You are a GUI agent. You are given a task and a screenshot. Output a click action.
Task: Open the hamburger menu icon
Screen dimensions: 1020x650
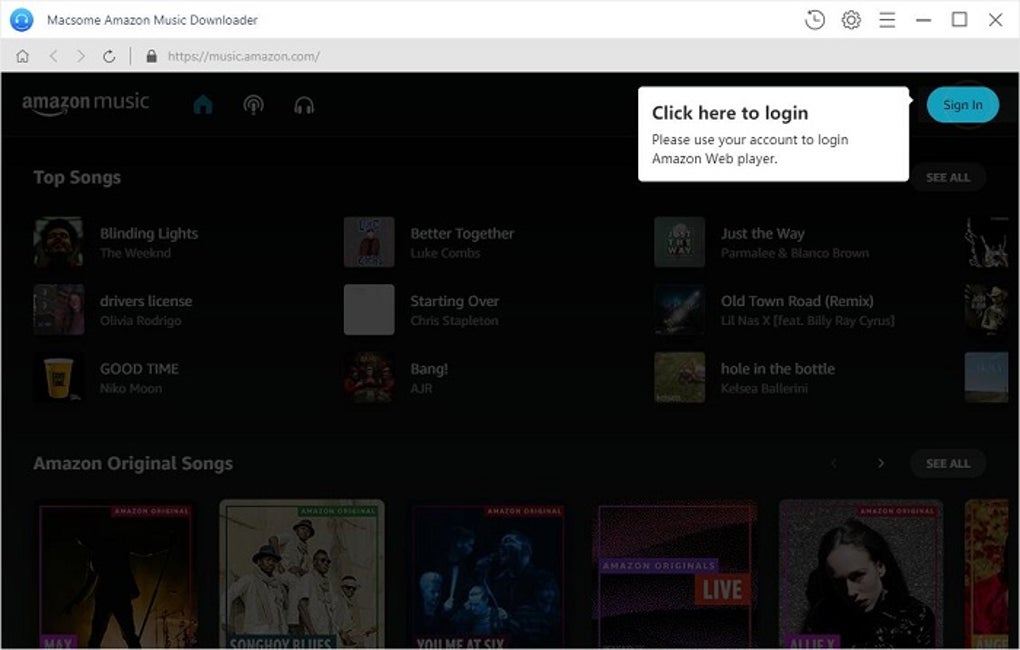887,20
